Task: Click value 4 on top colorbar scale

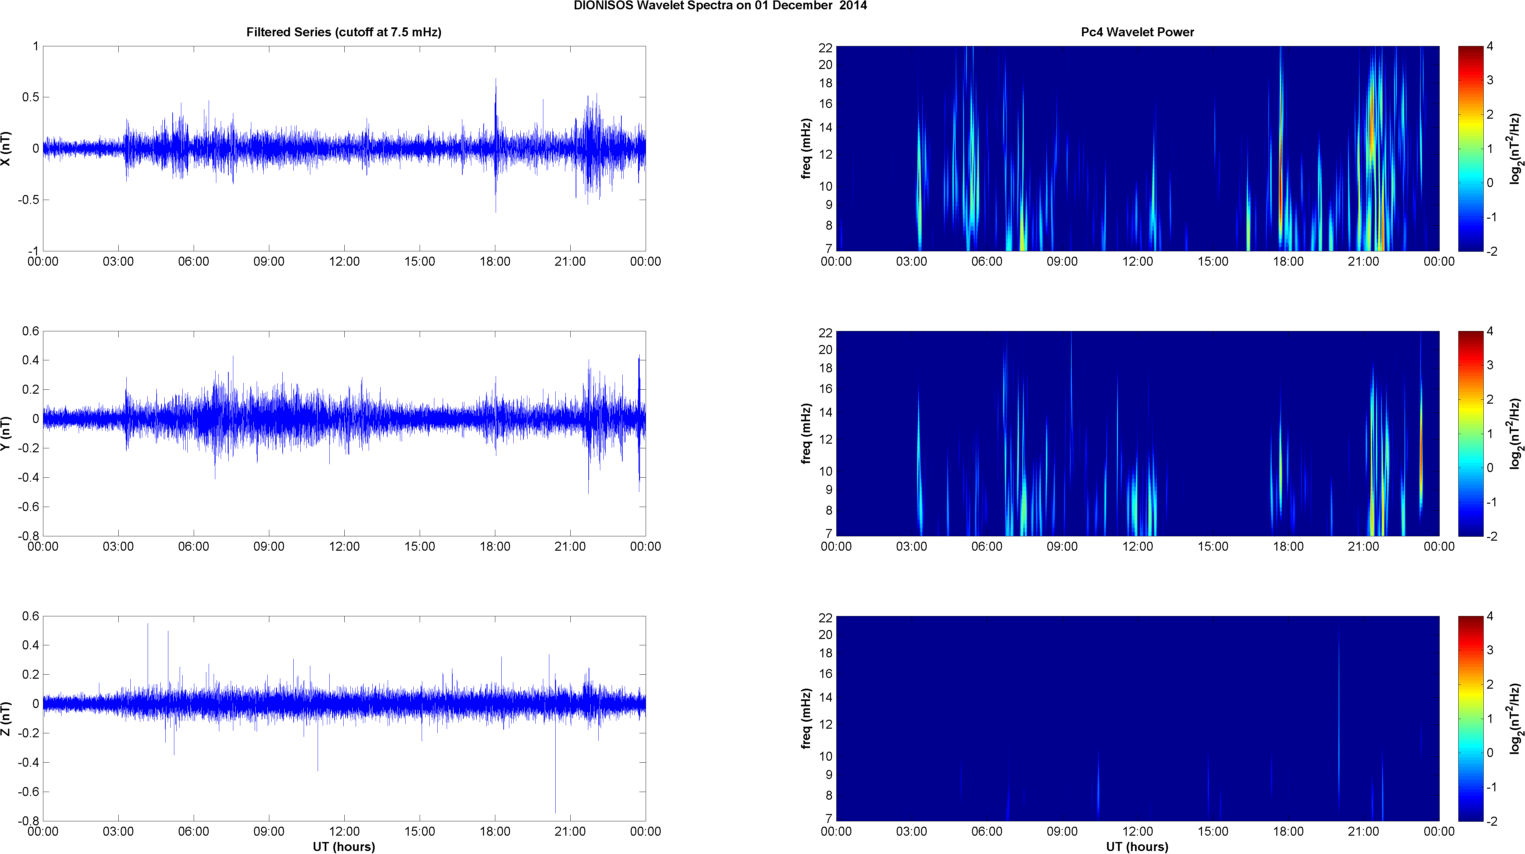Action: 1490,47
